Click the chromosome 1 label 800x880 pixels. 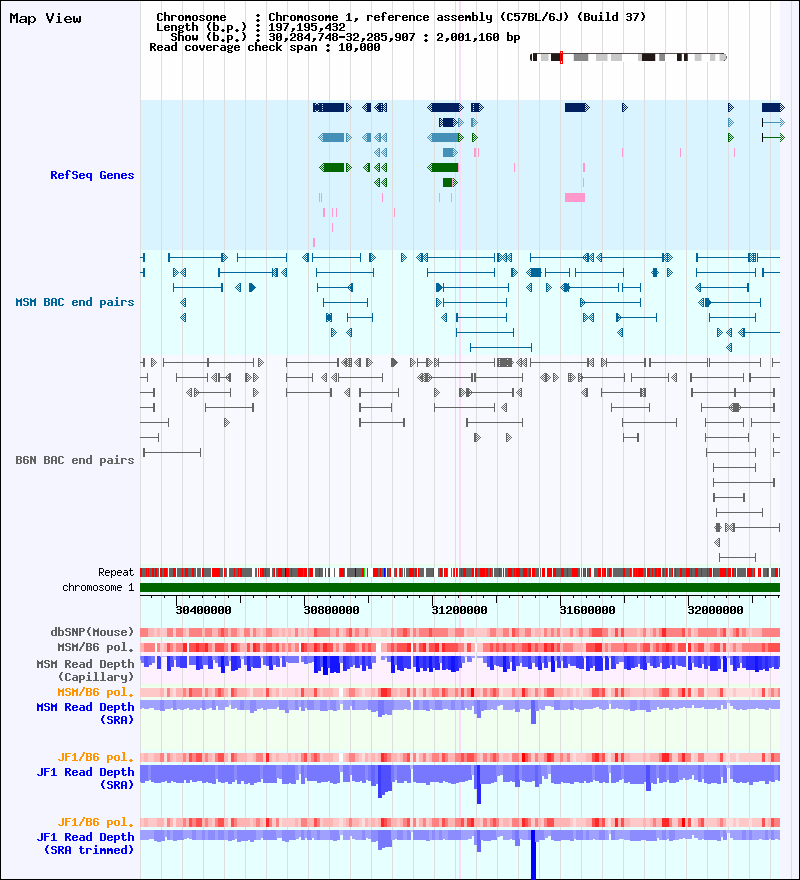click(x=98, y=588)
